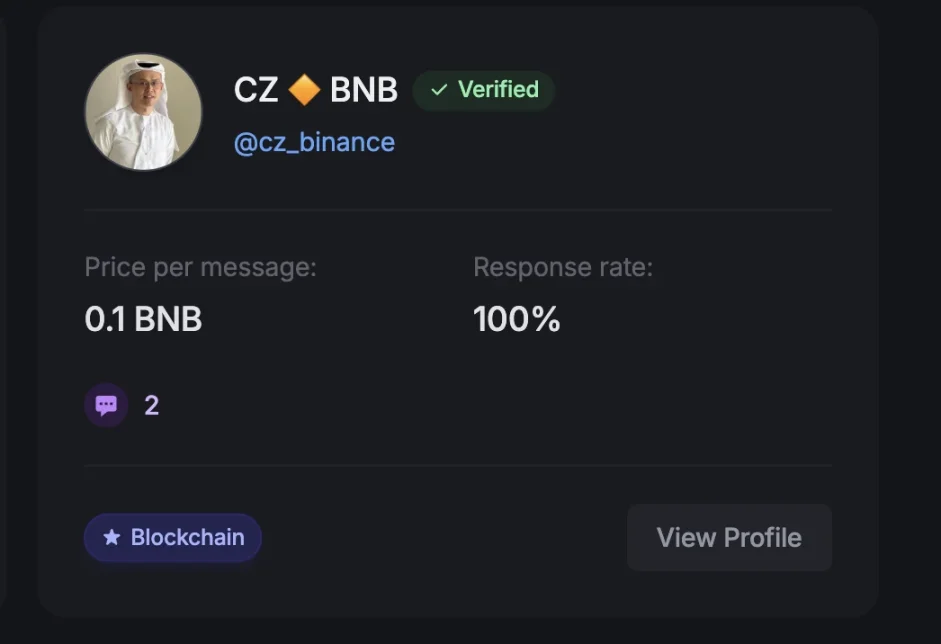Click the Price per message label
941x644 pixels.
(x=200, y=267)
